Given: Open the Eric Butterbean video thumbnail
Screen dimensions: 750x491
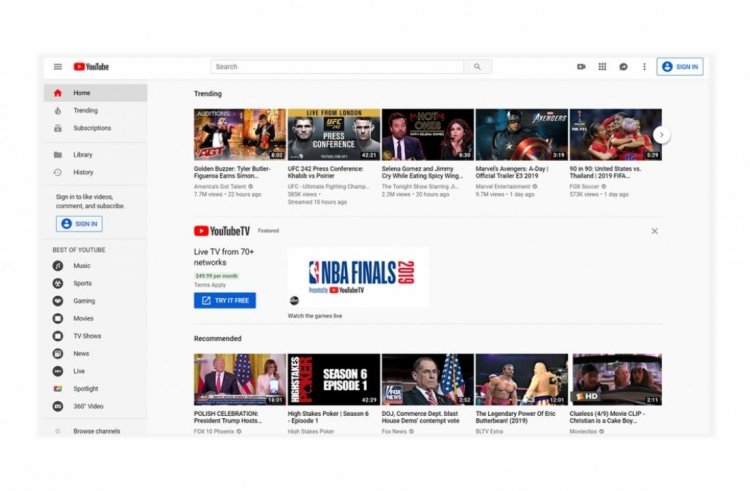Looking at the screenshot, I should 522,379.
